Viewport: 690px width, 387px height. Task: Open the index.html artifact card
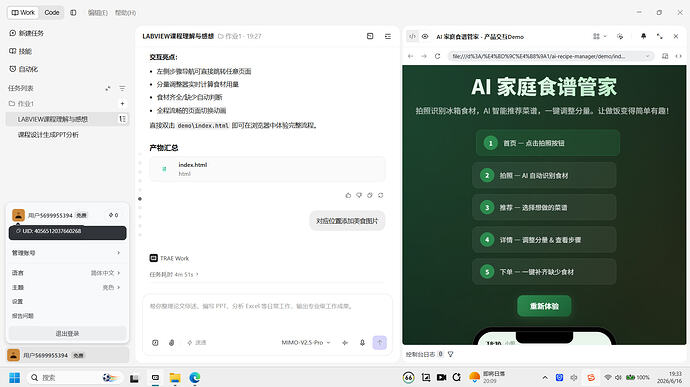tap(267, 169)
